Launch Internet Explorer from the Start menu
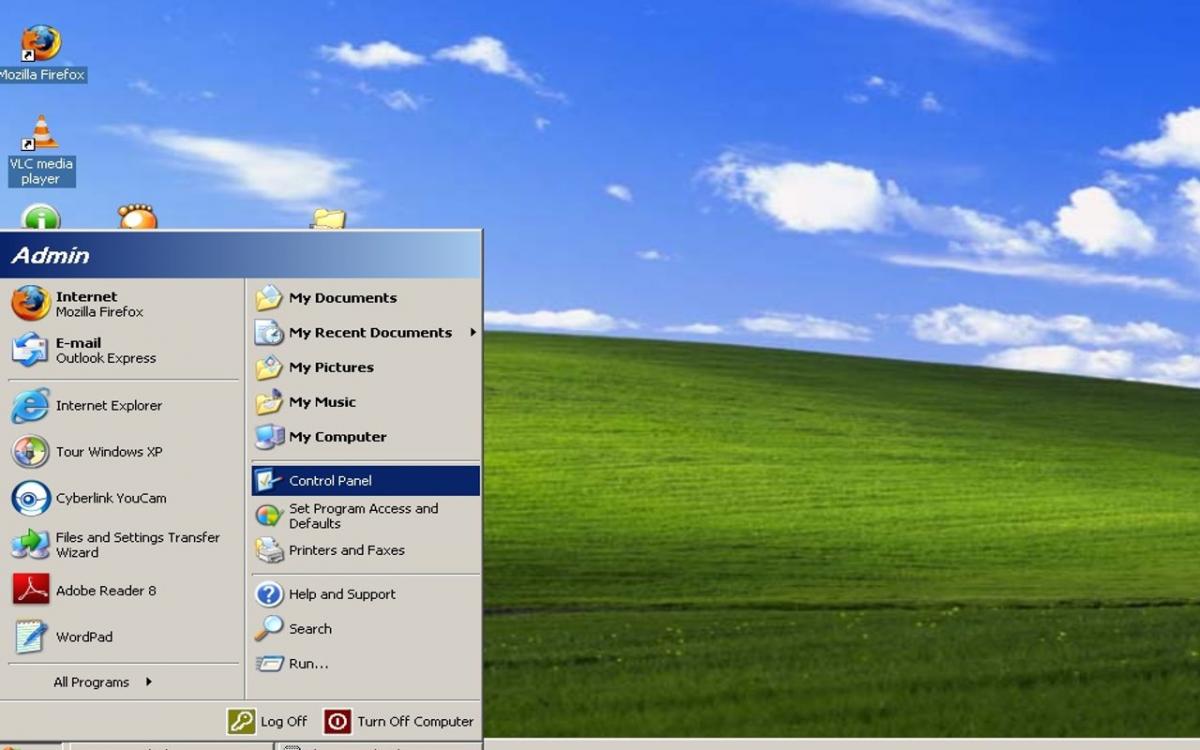Viewport: 1200px width, 750px height. [124, 406]
